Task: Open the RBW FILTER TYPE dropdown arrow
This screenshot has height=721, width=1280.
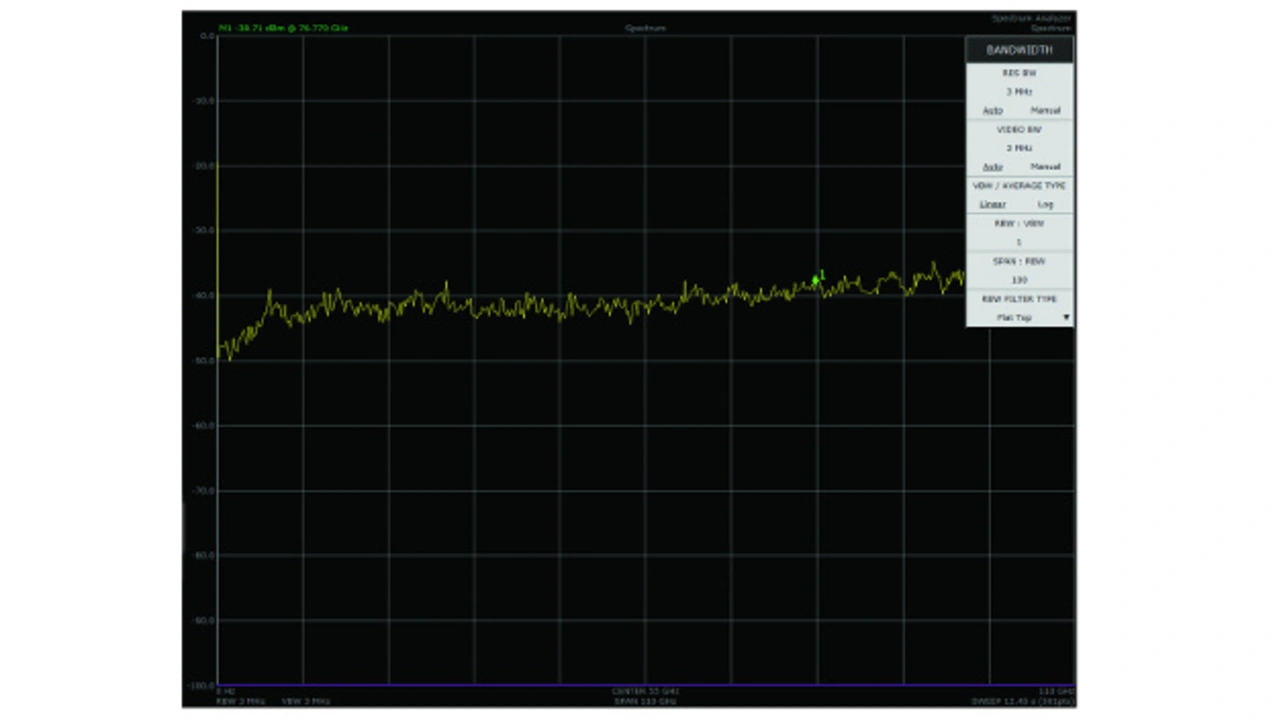Action: pyautogui.click(x=1066, y=318)
